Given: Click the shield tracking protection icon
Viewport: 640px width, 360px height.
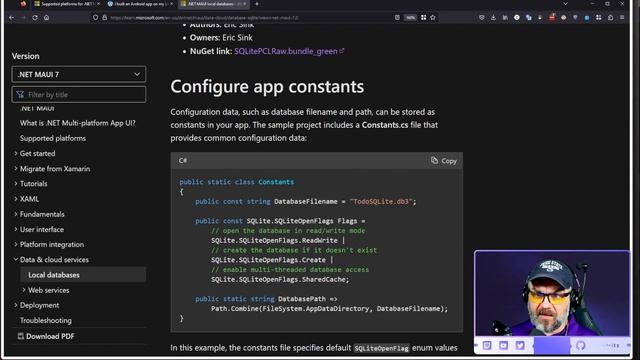Looking at the screenshot, I should pos(96,18).
